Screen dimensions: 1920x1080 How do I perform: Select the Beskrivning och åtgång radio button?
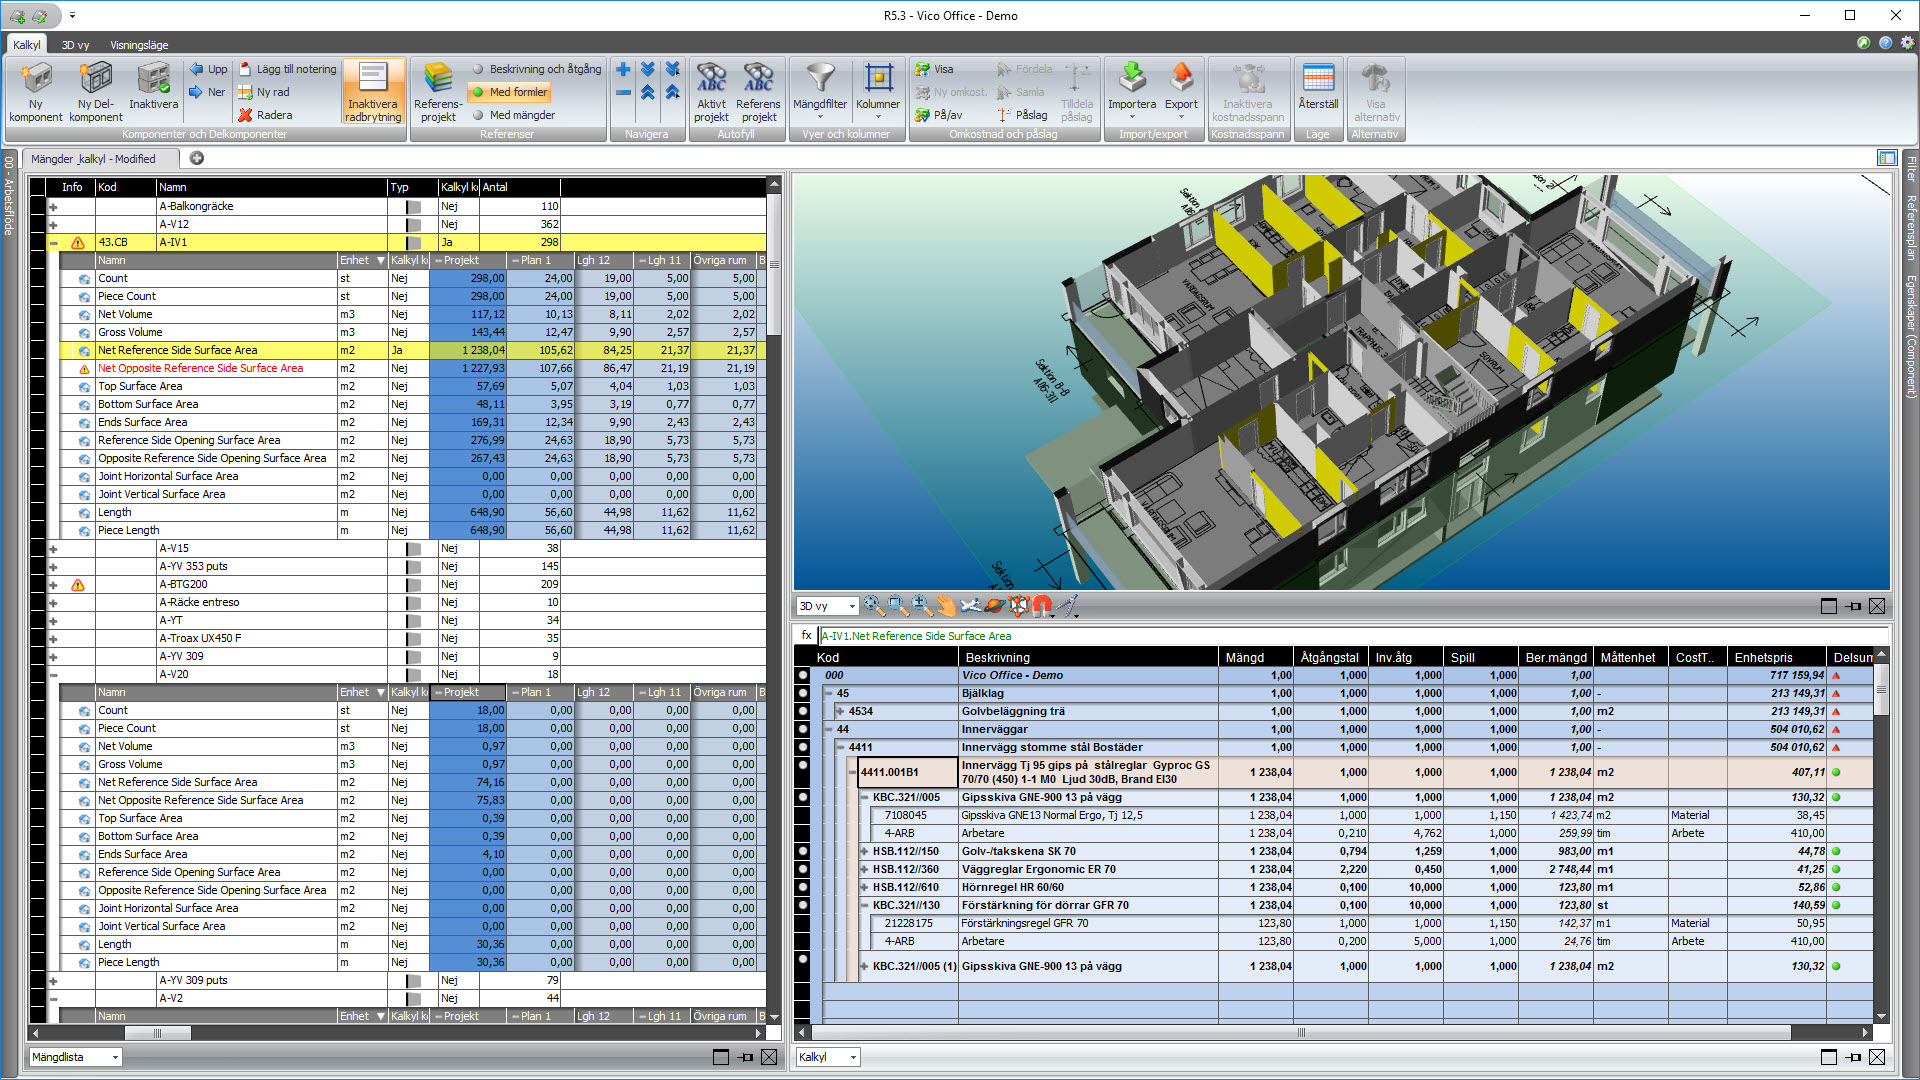point(479,69)
